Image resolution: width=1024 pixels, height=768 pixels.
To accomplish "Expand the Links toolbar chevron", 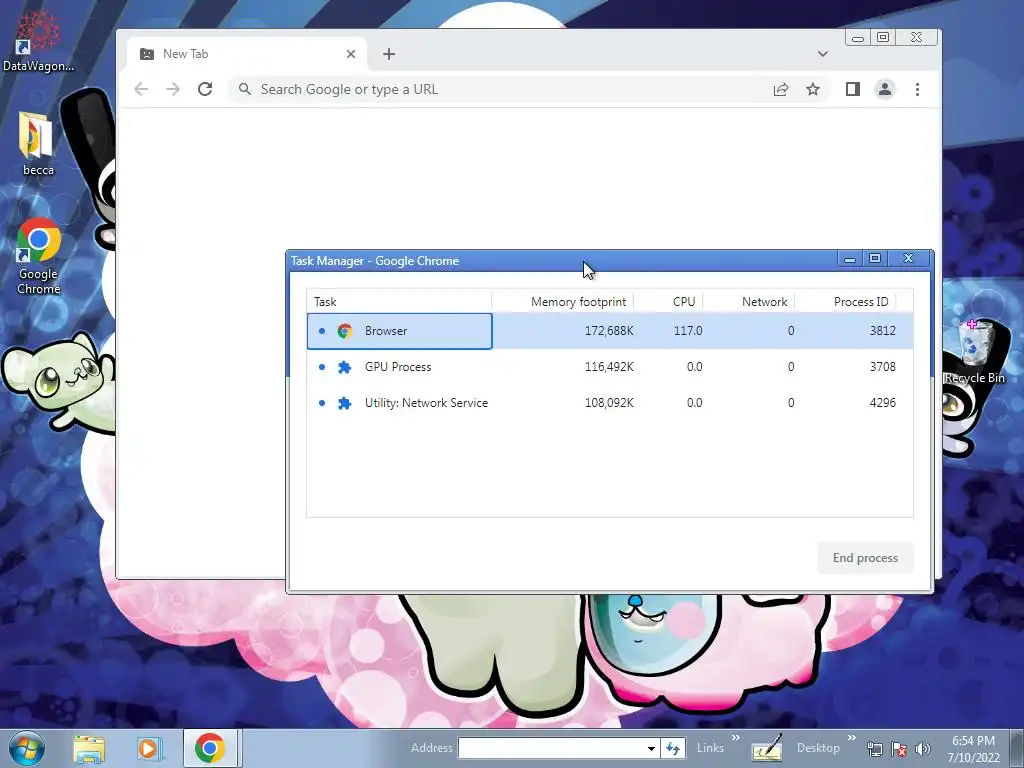I will click(x=736, y=738).
